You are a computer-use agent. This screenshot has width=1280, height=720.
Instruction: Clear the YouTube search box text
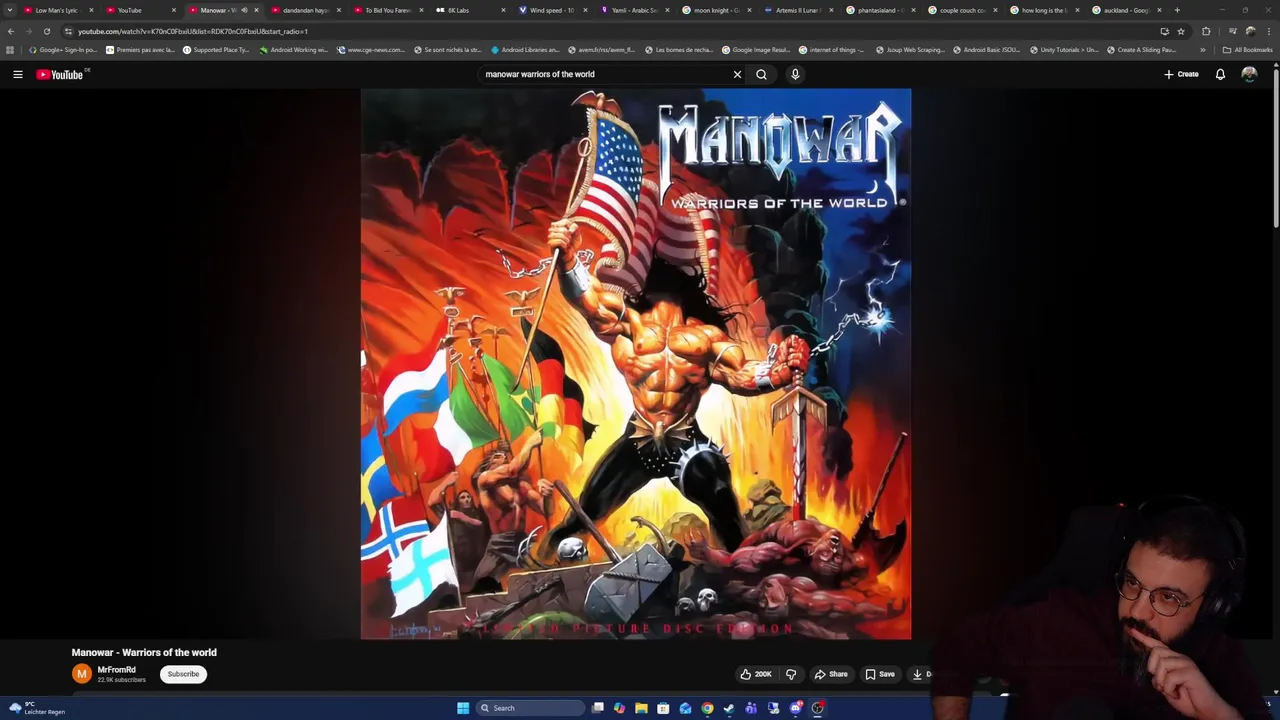737,74
